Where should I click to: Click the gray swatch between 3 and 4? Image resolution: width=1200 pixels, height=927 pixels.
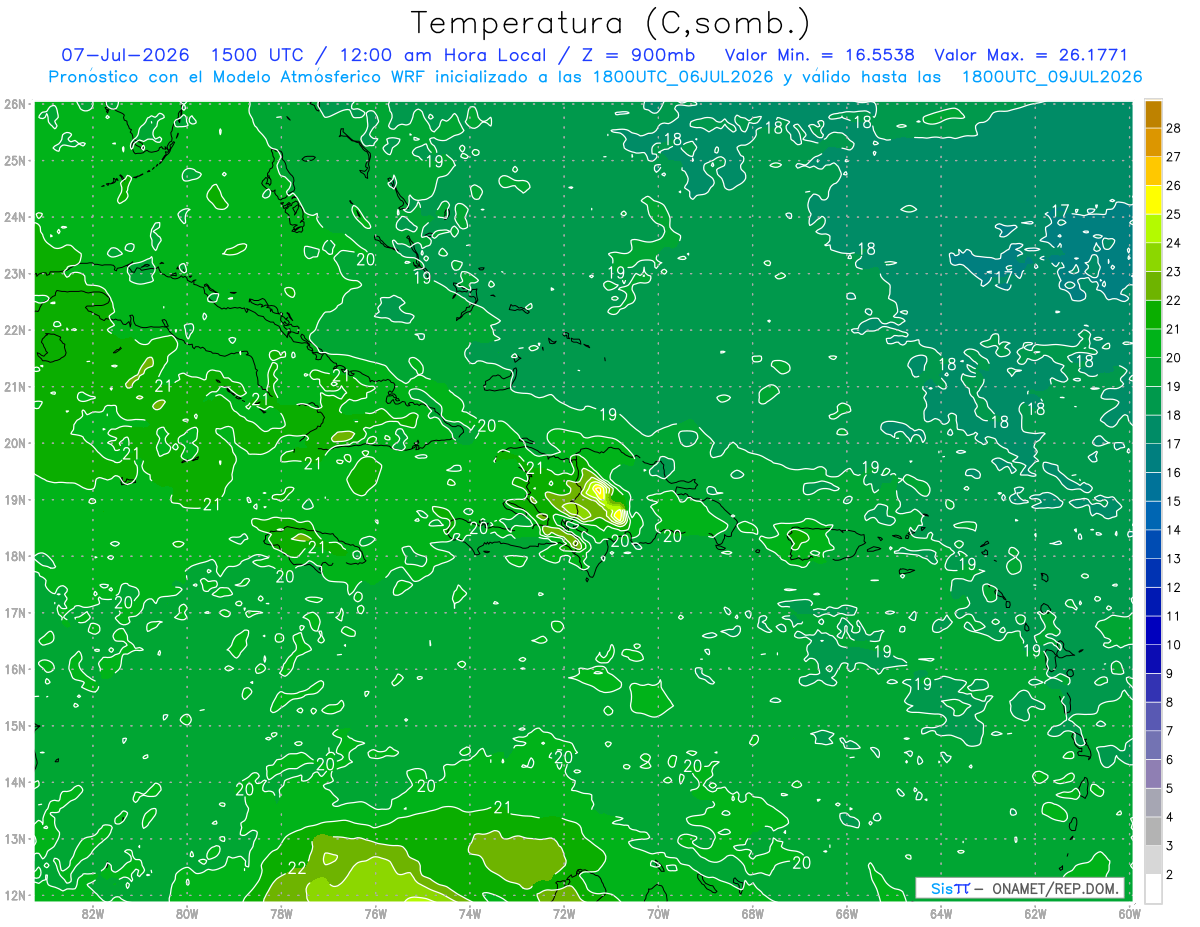(1153, 833)
